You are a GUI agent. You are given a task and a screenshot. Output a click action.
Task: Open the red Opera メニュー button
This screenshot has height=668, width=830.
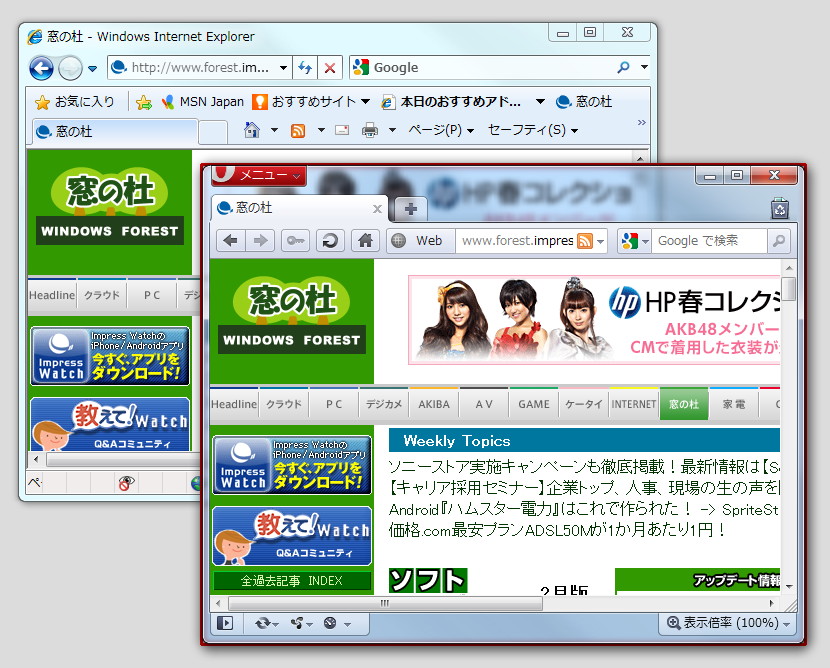tap(258, 174)
